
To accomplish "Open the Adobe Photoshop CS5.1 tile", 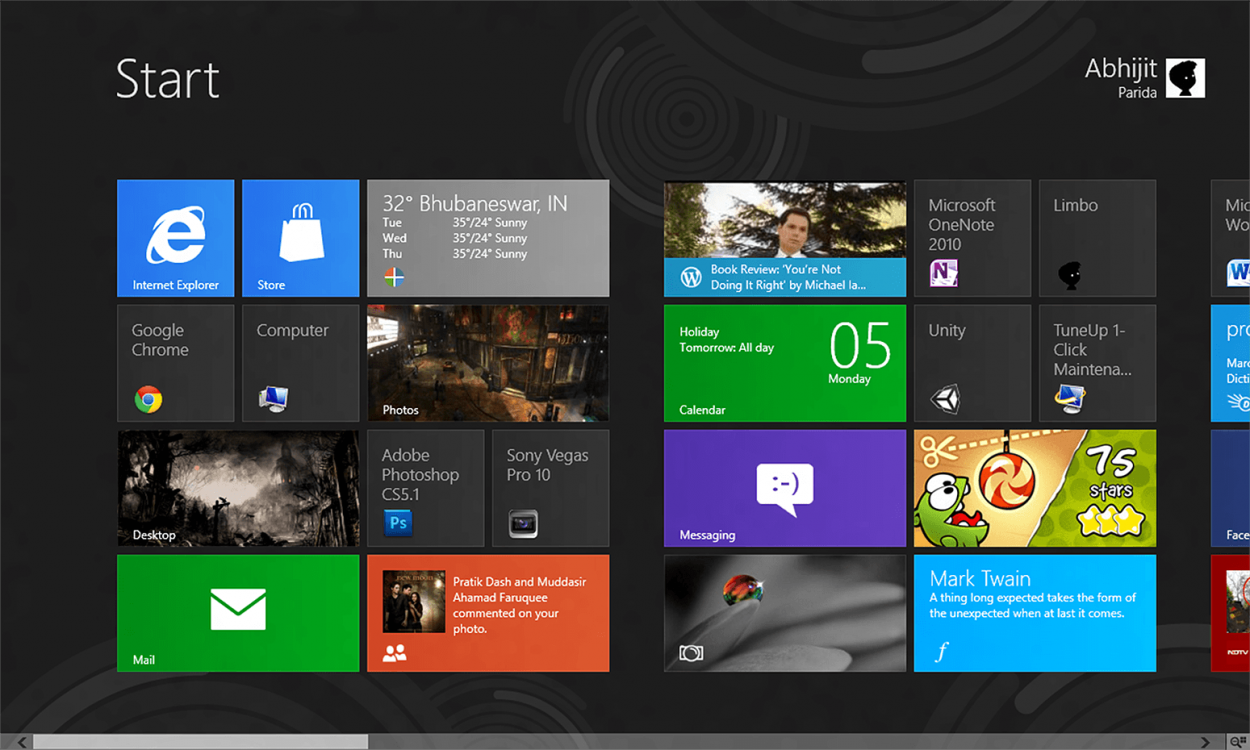I will coord(425,488).
